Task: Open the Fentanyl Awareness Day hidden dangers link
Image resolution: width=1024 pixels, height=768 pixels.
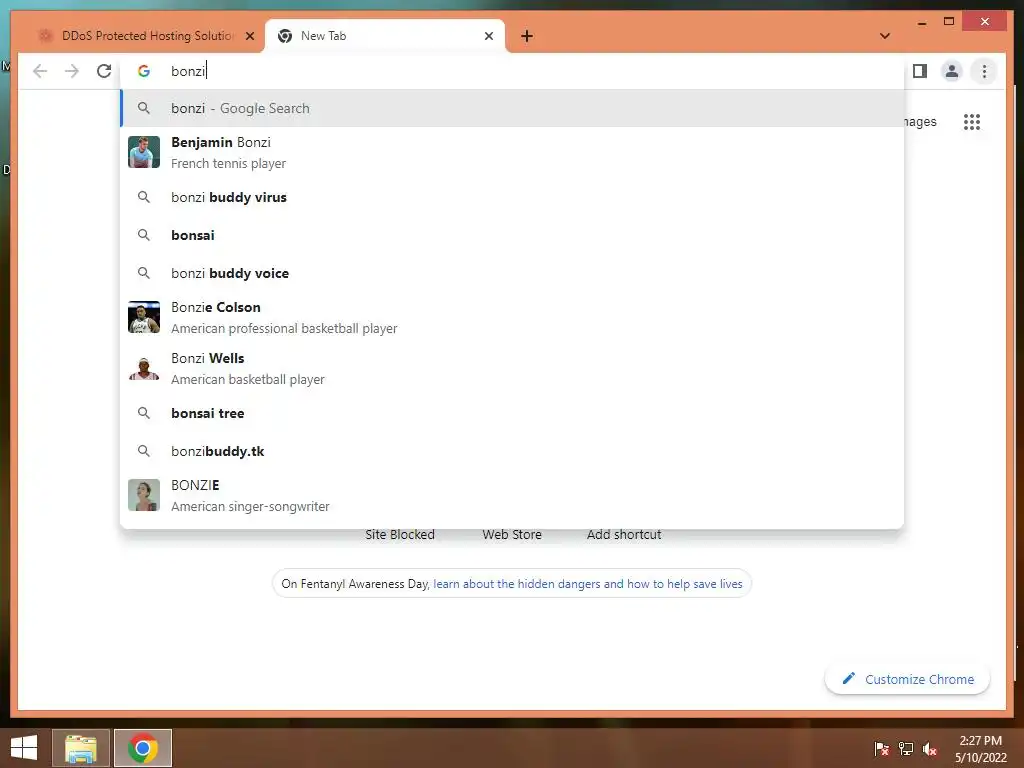Action: [588, 584]
